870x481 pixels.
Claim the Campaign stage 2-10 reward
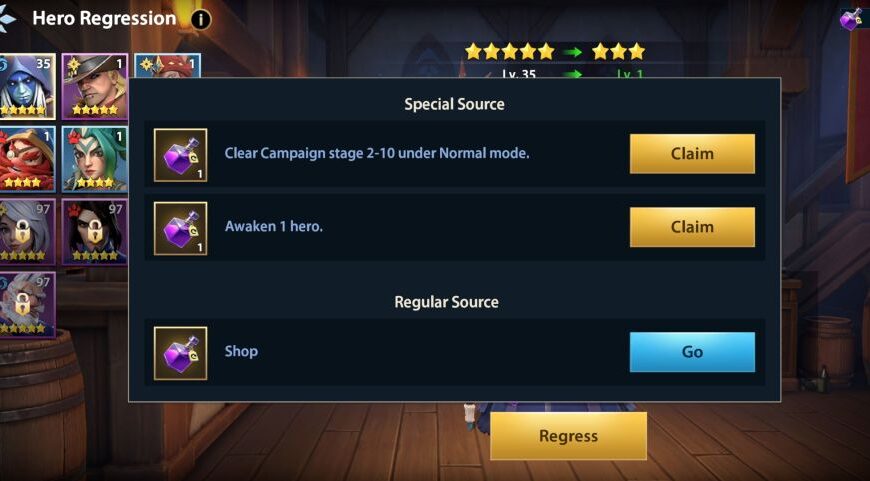click(x=692, y=154)
